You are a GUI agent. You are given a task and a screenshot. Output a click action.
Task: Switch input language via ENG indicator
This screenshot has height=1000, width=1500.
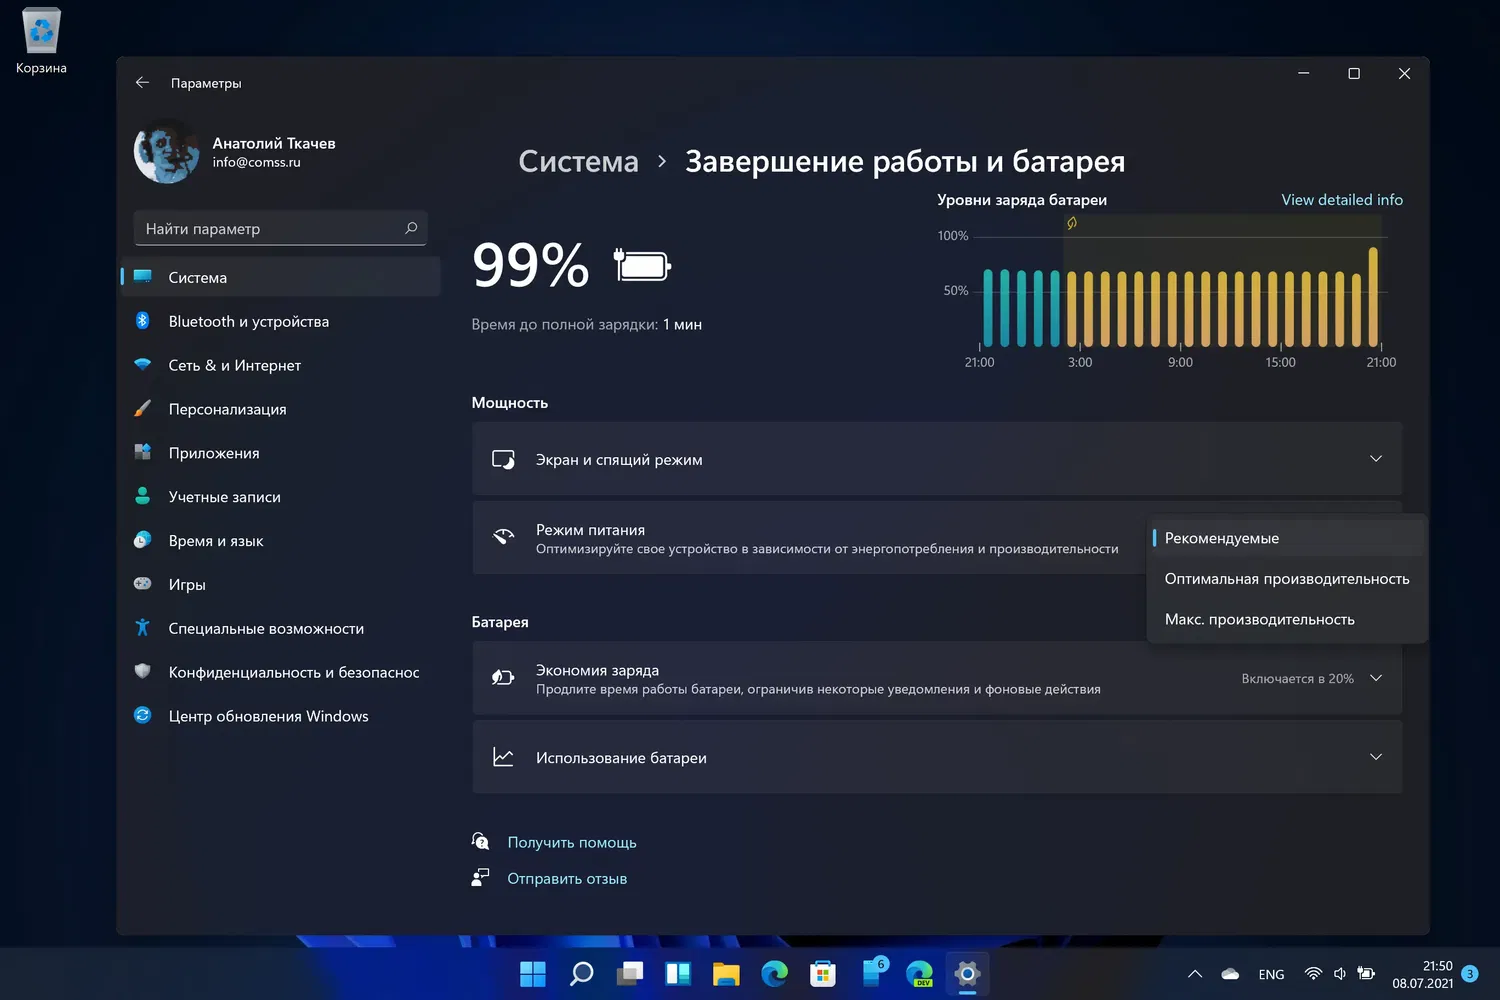1271,975
